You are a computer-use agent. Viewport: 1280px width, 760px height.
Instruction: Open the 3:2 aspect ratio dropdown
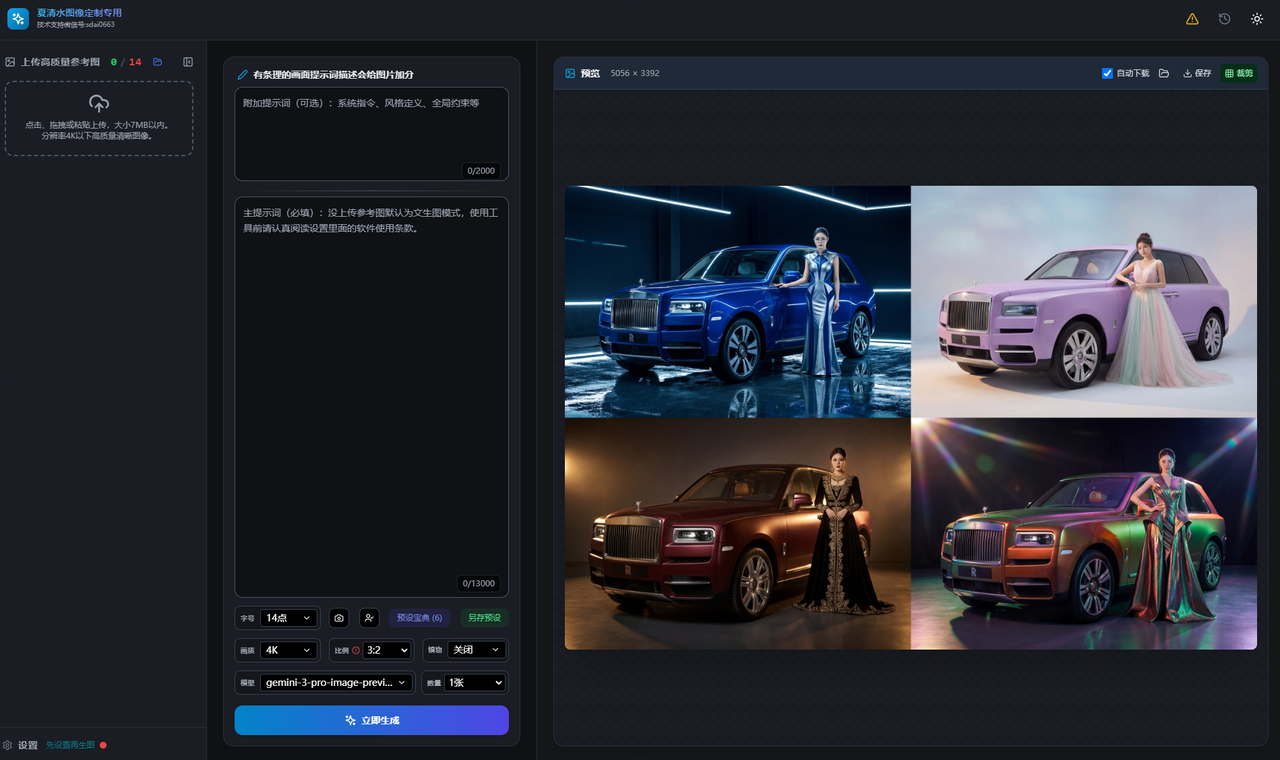pos(387,650)
